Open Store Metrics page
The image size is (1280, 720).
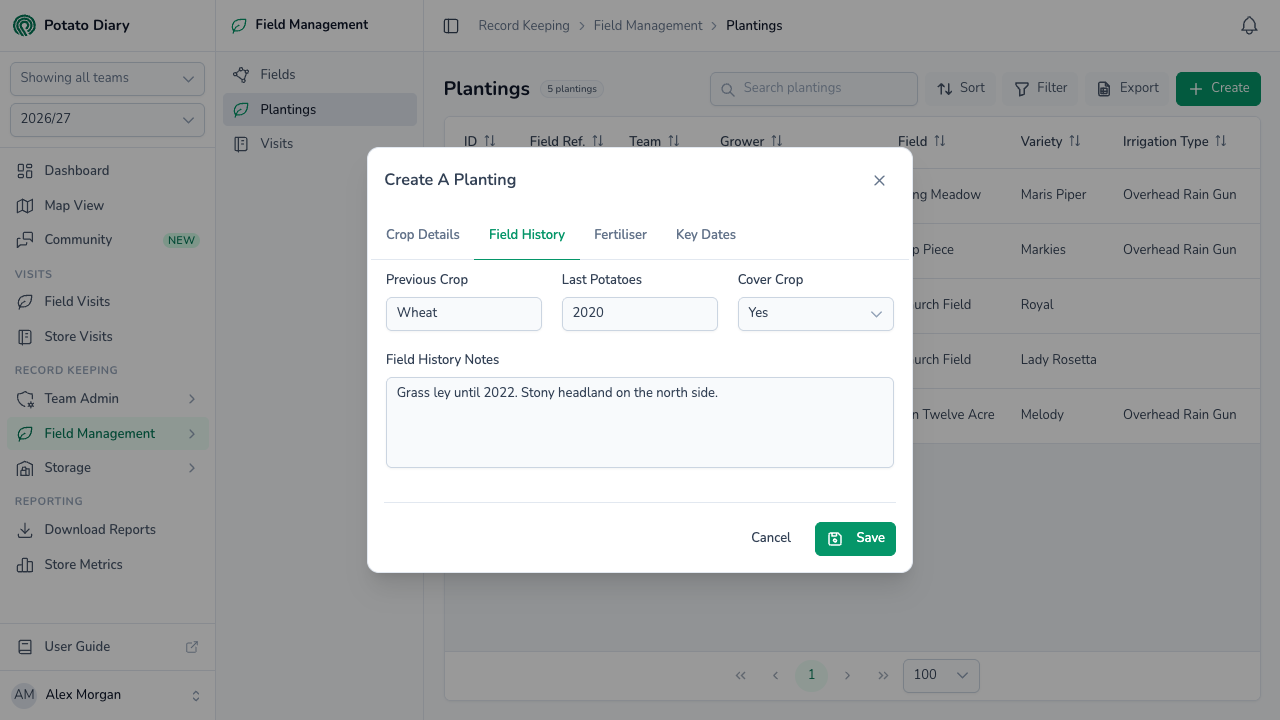[107, 565]
